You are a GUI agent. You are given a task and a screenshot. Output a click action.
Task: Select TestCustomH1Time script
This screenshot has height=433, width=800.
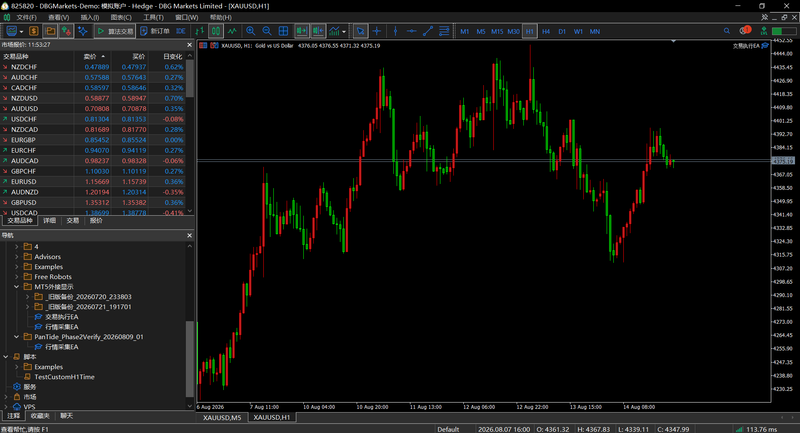64,377
